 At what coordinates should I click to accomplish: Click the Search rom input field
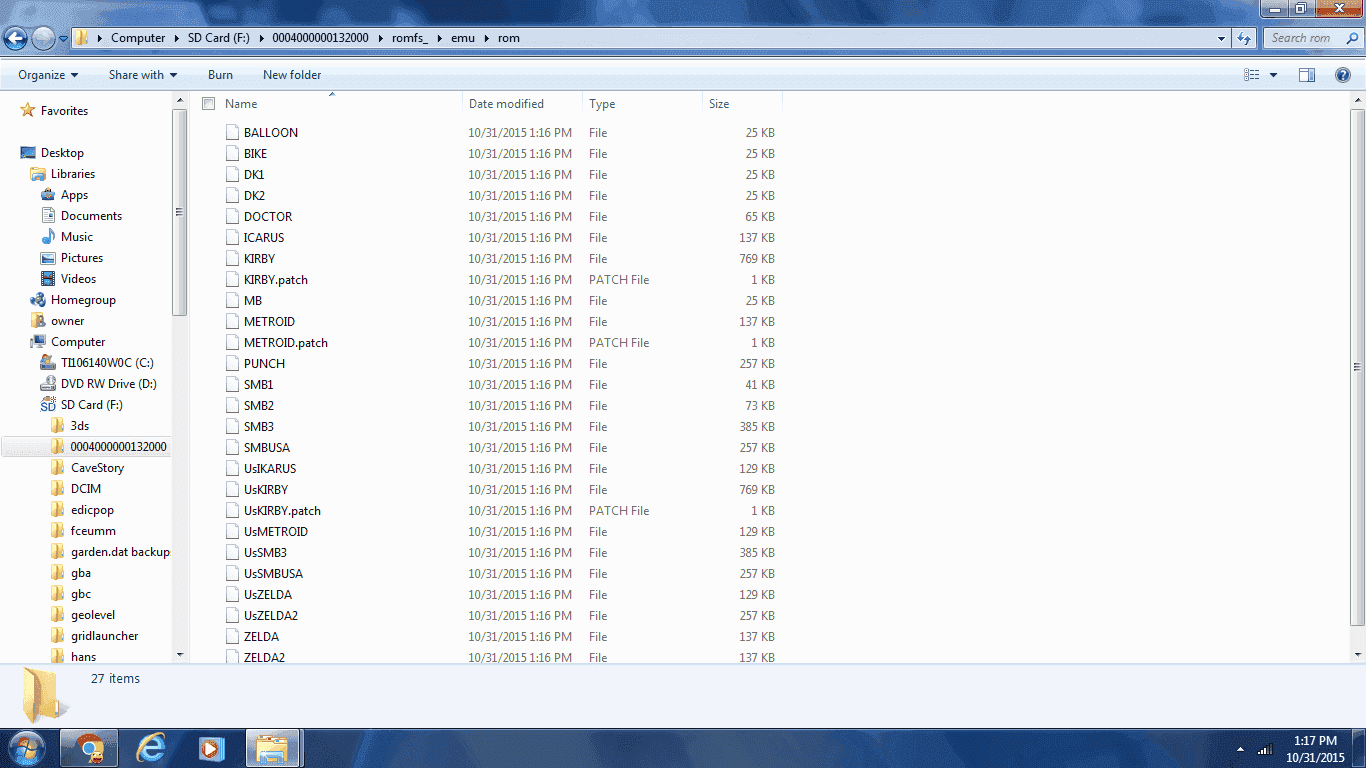(x=1312, y=38)
